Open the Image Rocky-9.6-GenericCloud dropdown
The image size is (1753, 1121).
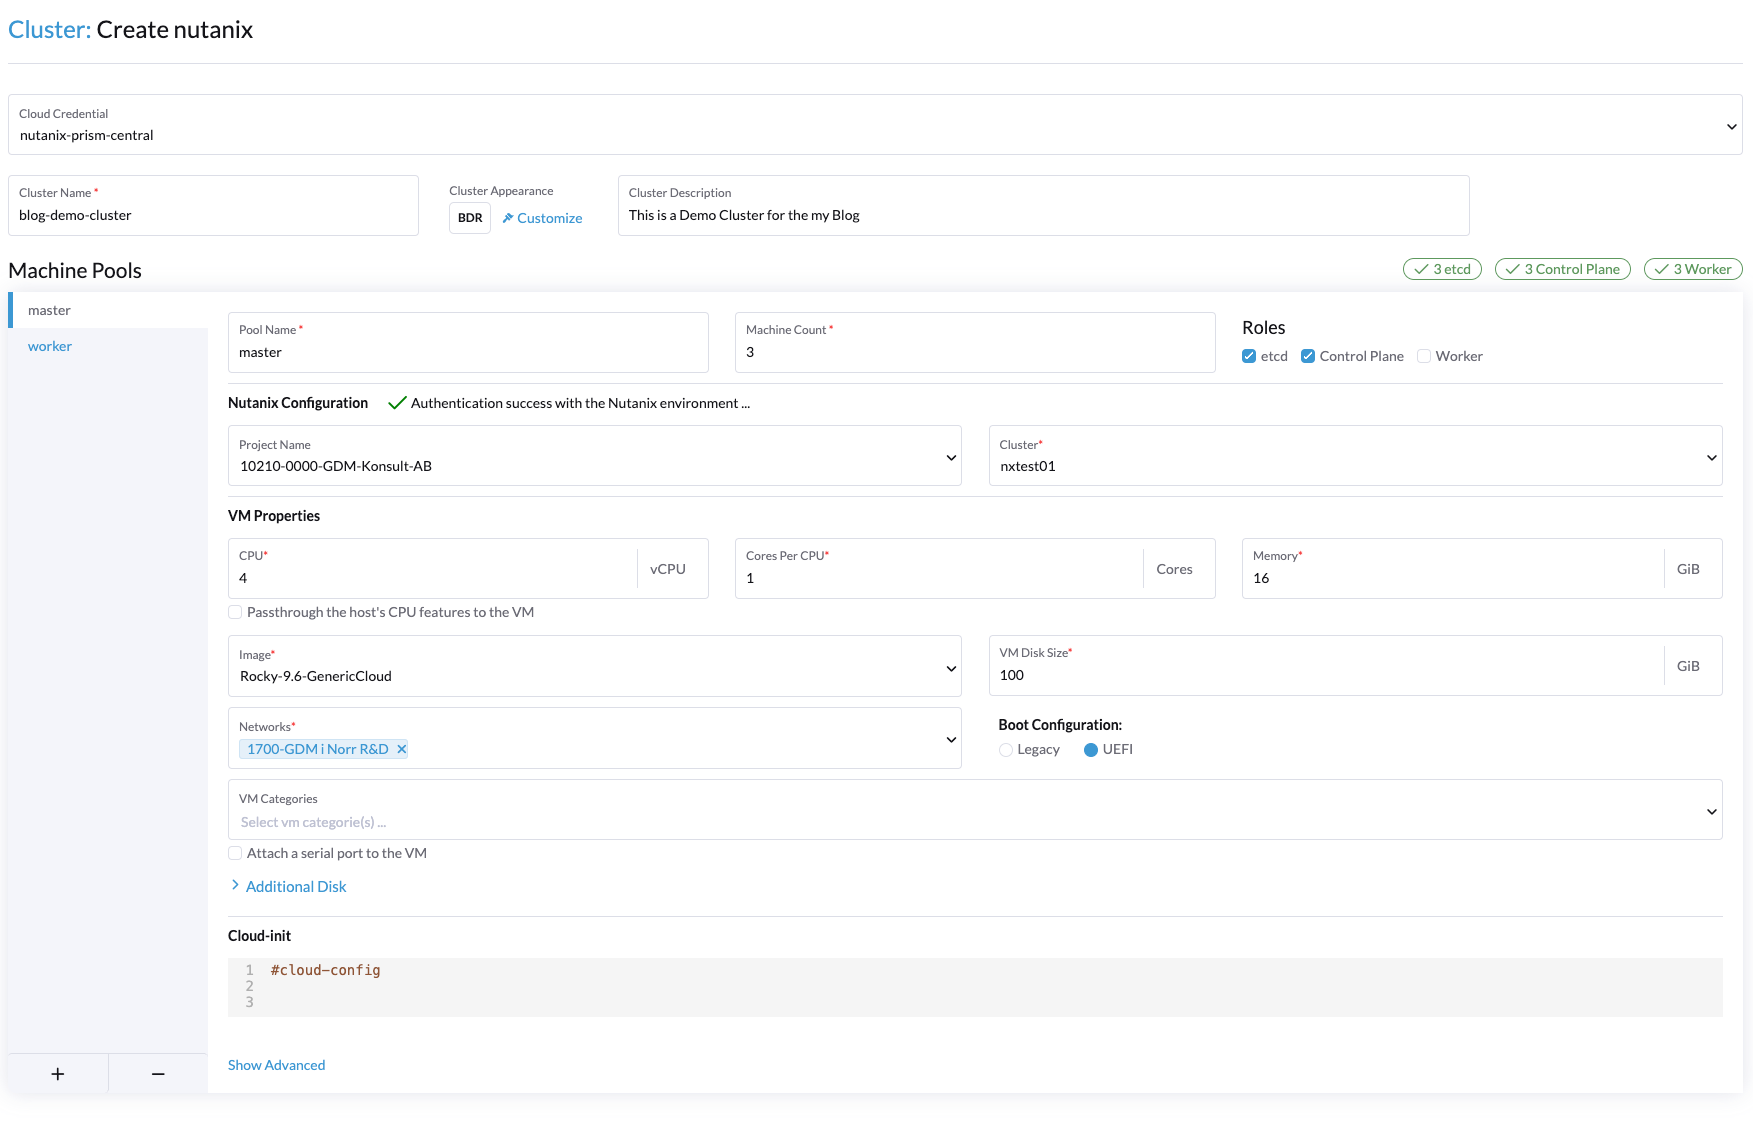point(595,666)
